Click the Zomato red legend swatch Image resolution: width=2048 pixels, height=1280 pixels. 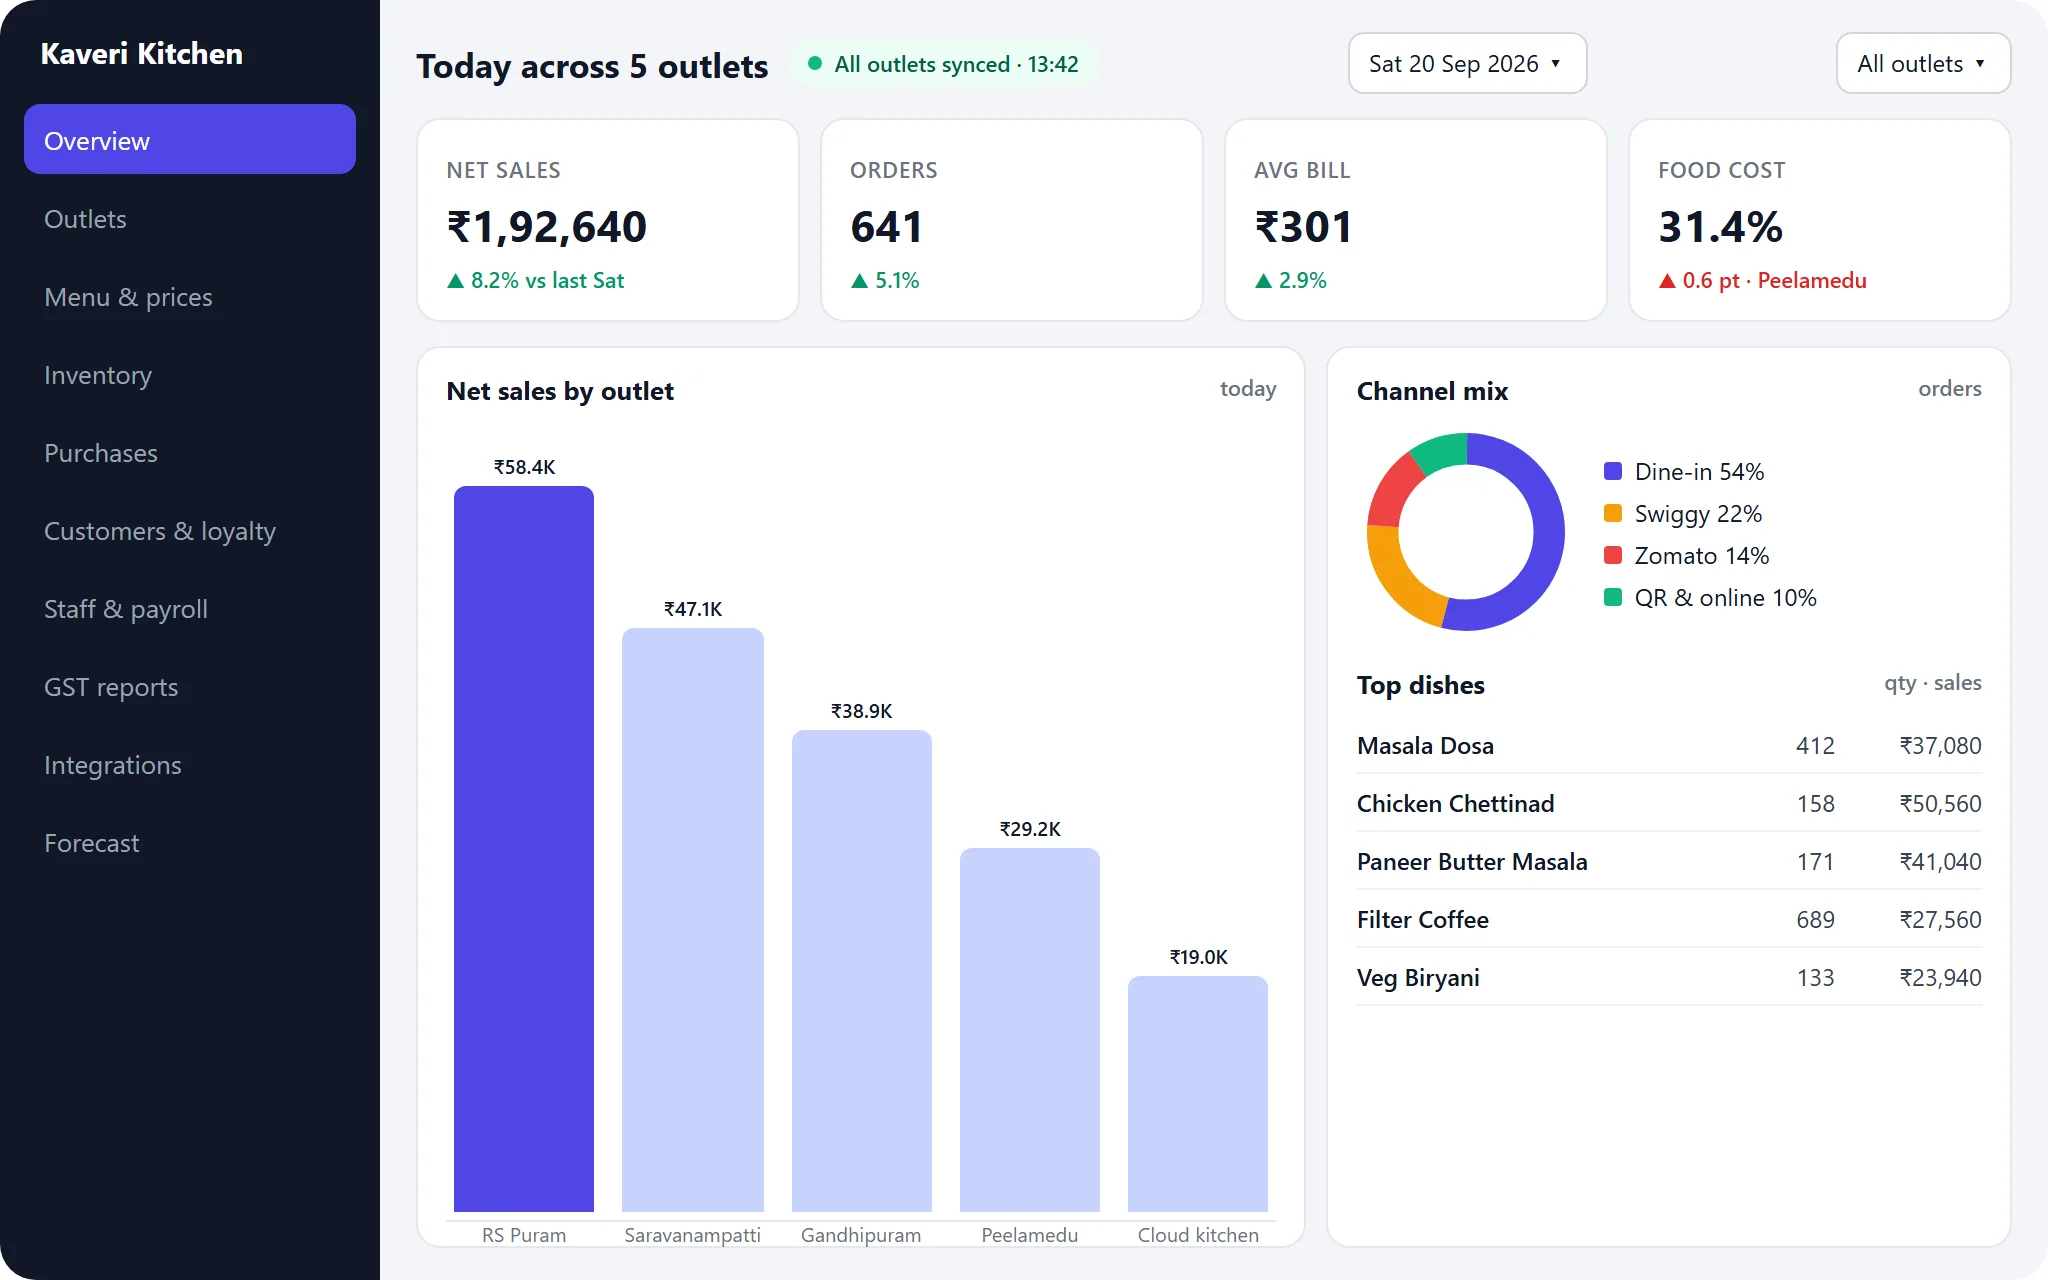coord(1613,555)
